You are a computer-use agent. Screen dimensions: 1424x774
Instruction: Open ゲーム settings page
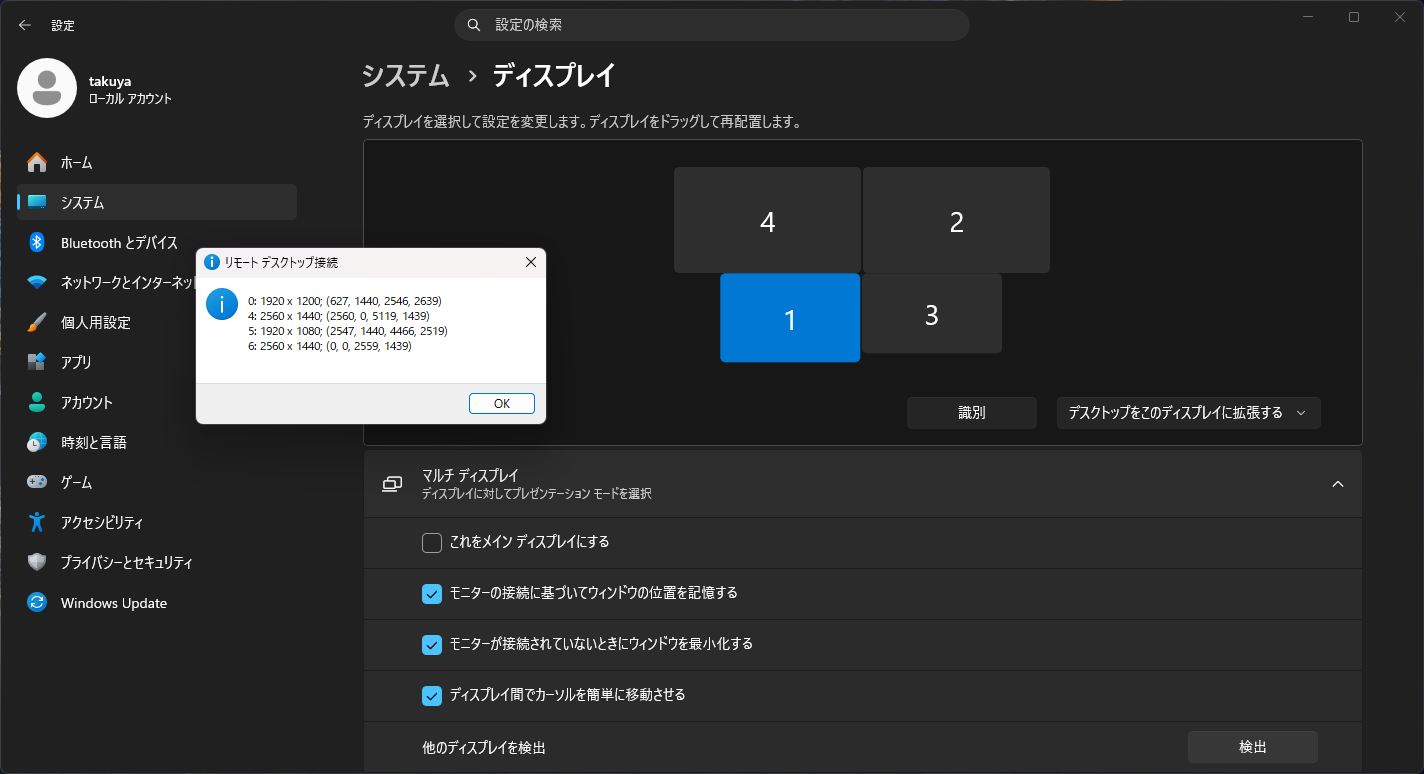(157, 482)
